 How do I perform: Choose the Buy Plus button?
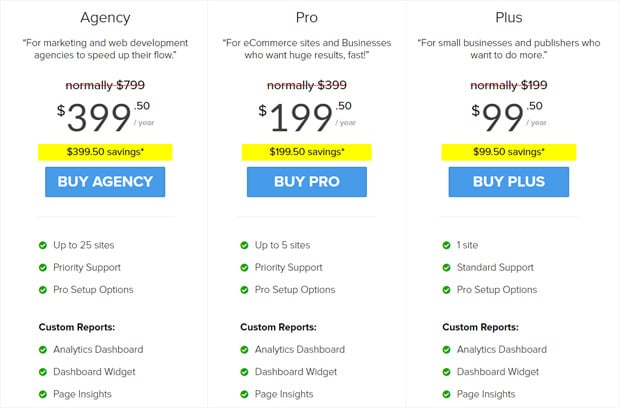point(508,182)
